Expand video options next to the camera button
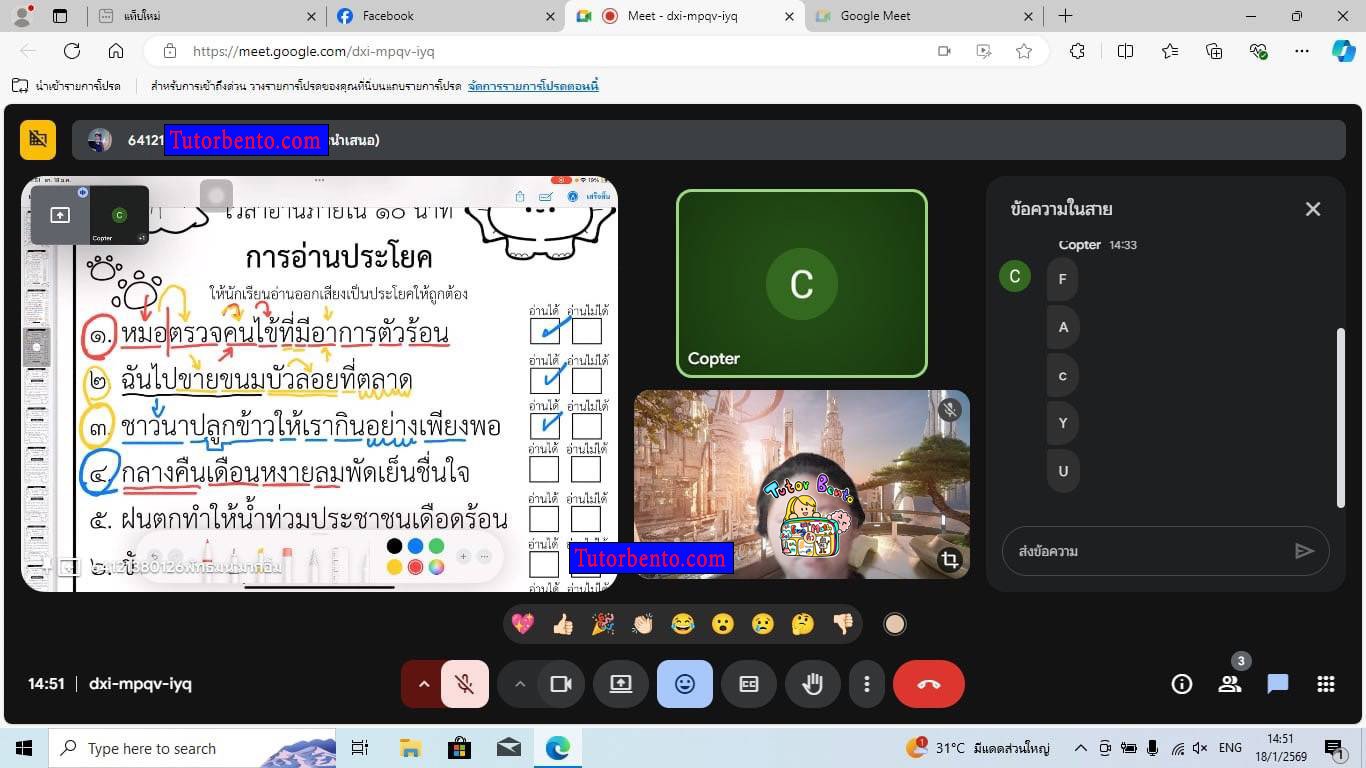Viewport: 1366px width, 768px height. [x=521, y=684]
